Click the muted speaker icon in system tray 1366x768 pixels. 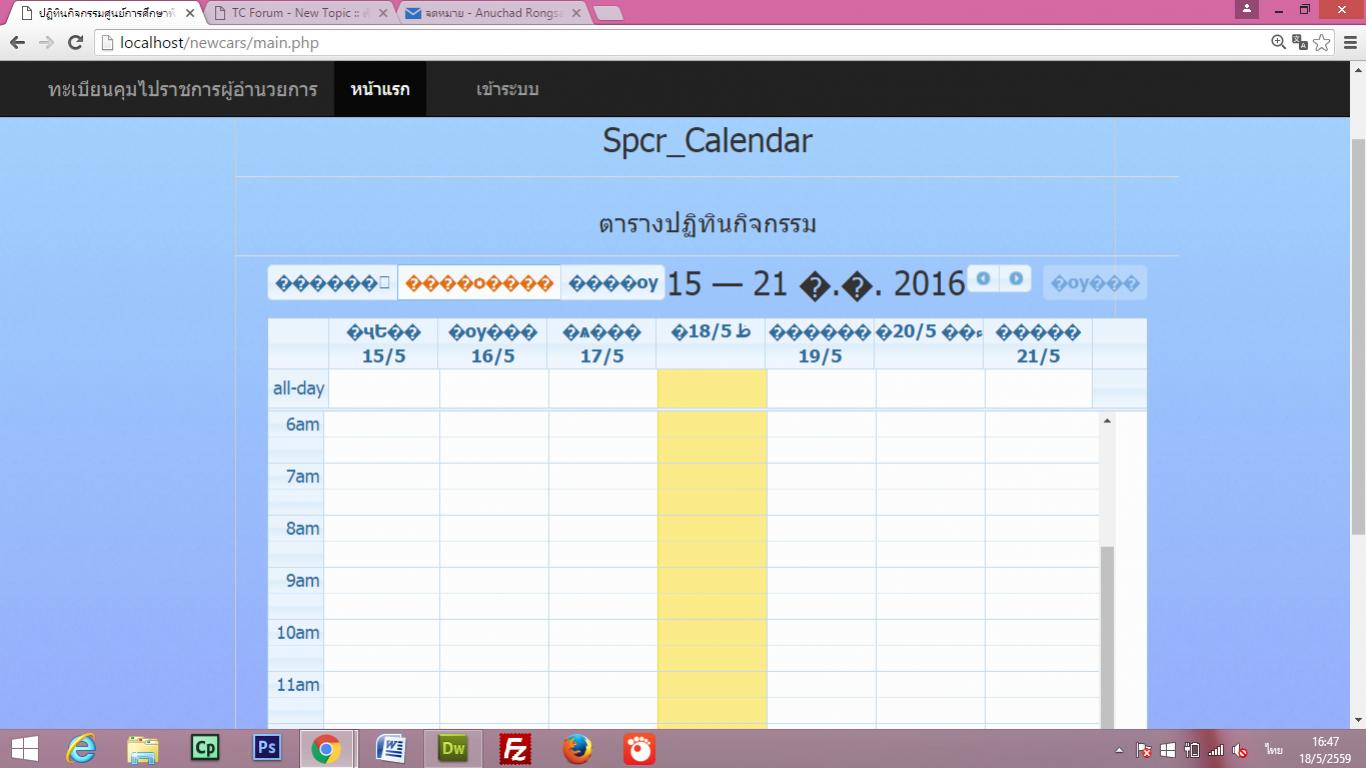point(1242,748)
